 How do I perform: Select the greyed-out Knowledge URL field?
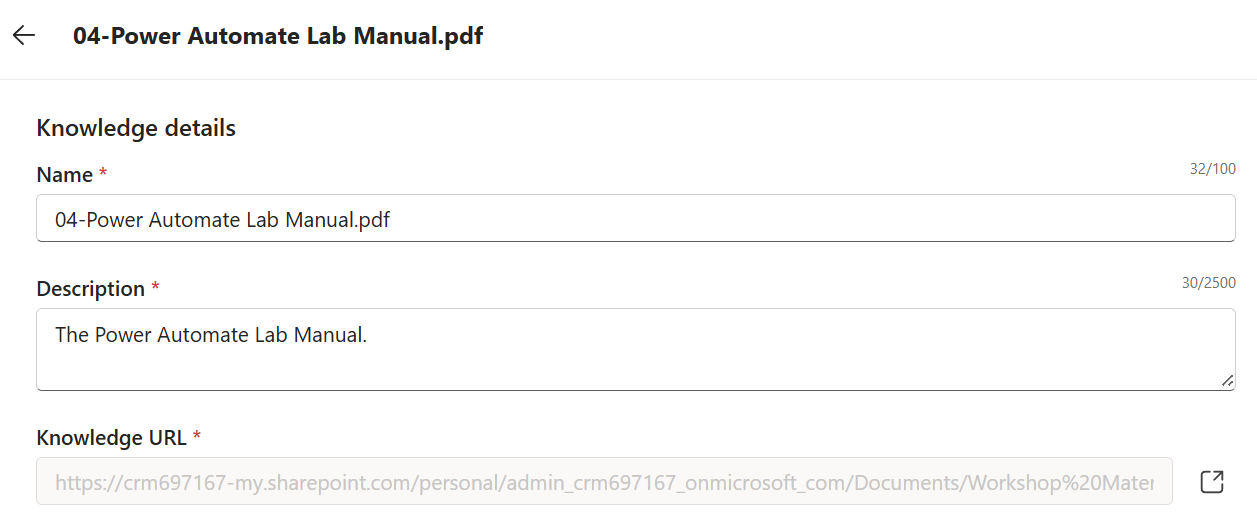(x=605, y=482)
